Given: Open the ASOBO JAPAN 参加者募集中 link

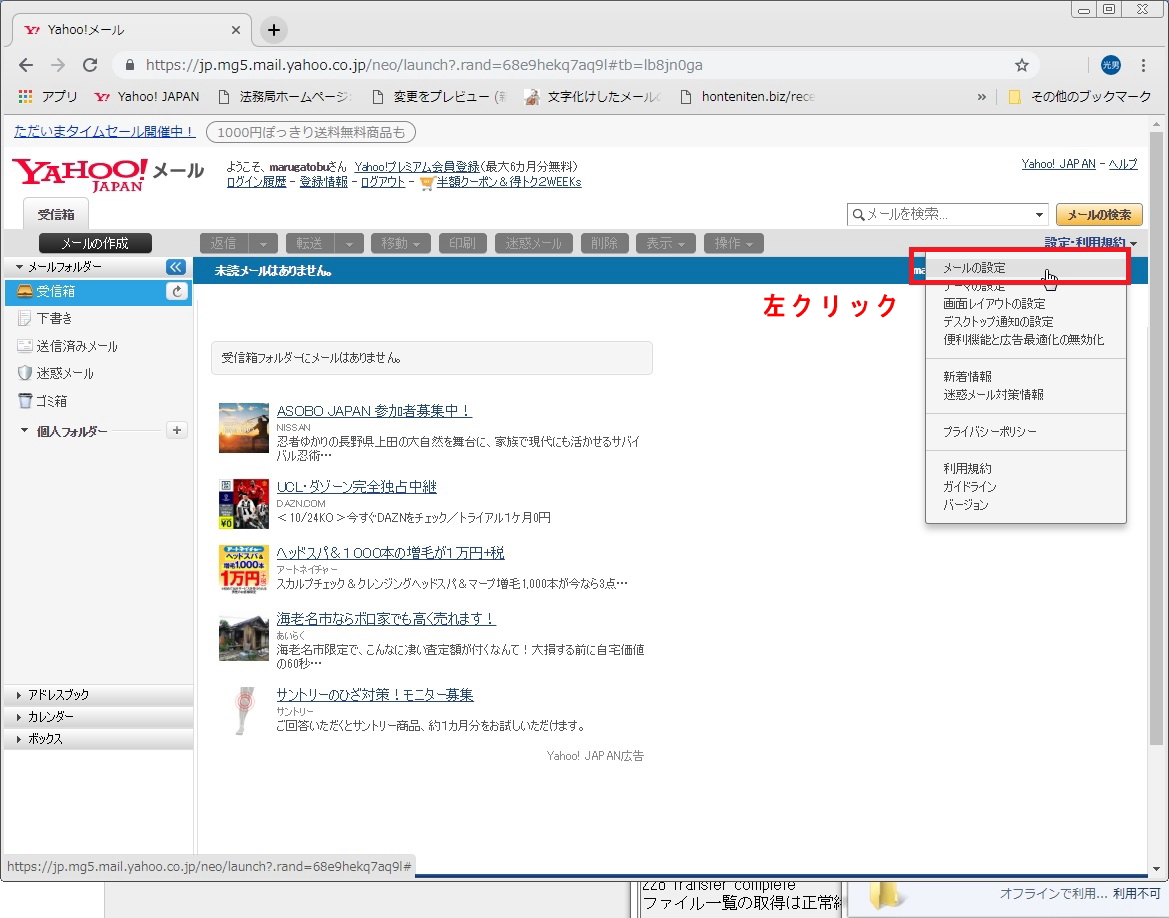Looking at the screenshot, I should [x=373, y=411].
